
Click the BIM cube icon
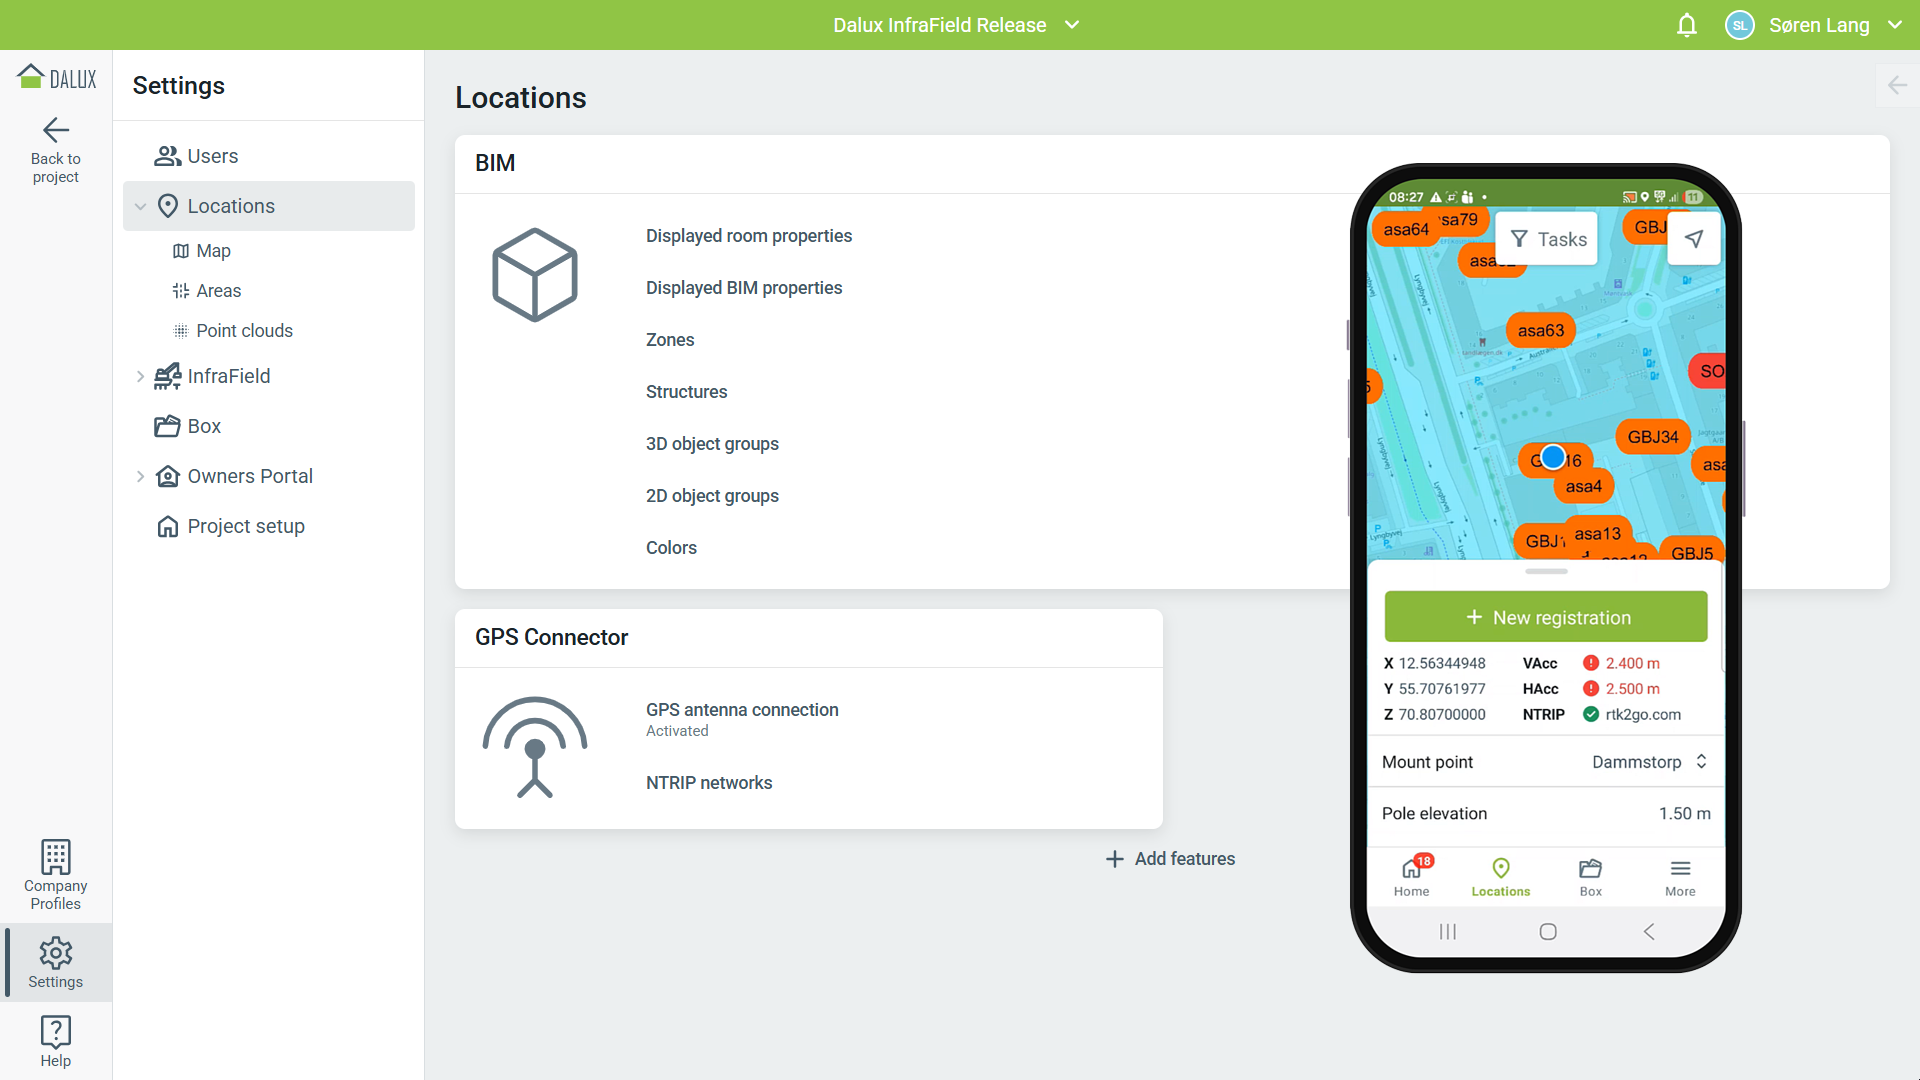pyautogui.click(x=535, y=275)
